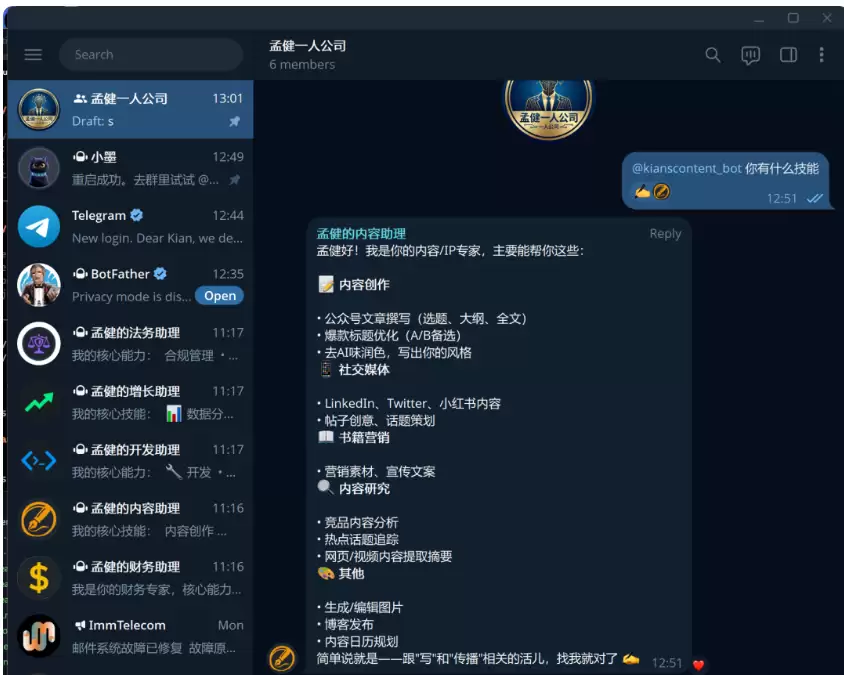Click the 小墨 cat avatar
Image resolution: width=844 pixels, height=675 pixels.
(39, 168)
